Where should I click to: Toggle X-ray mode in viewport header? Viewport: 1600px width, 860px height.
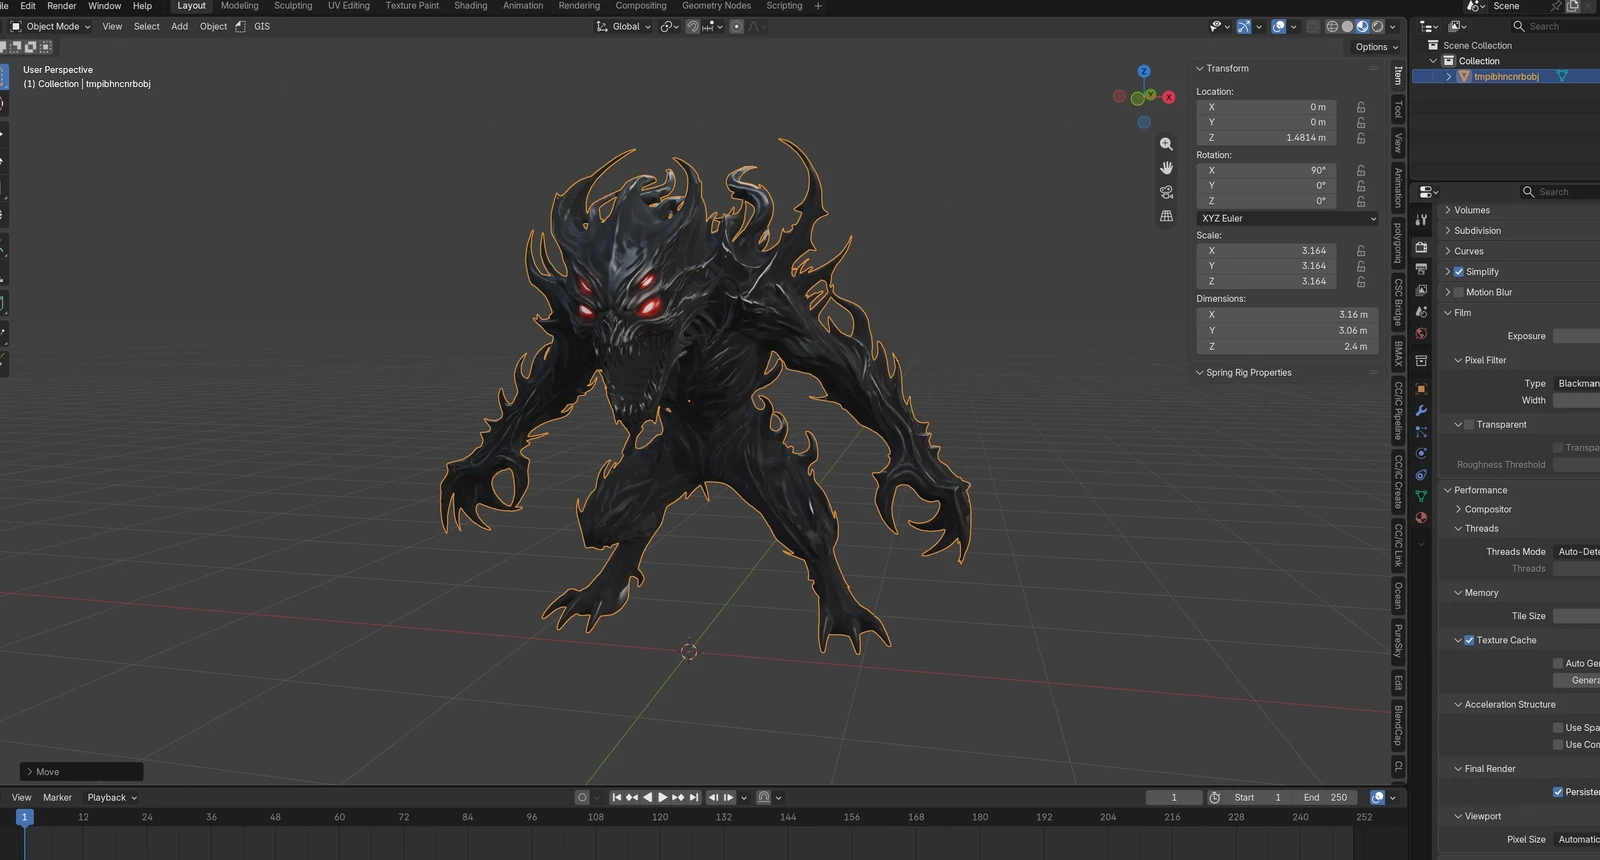click(x=1312, y=27)
